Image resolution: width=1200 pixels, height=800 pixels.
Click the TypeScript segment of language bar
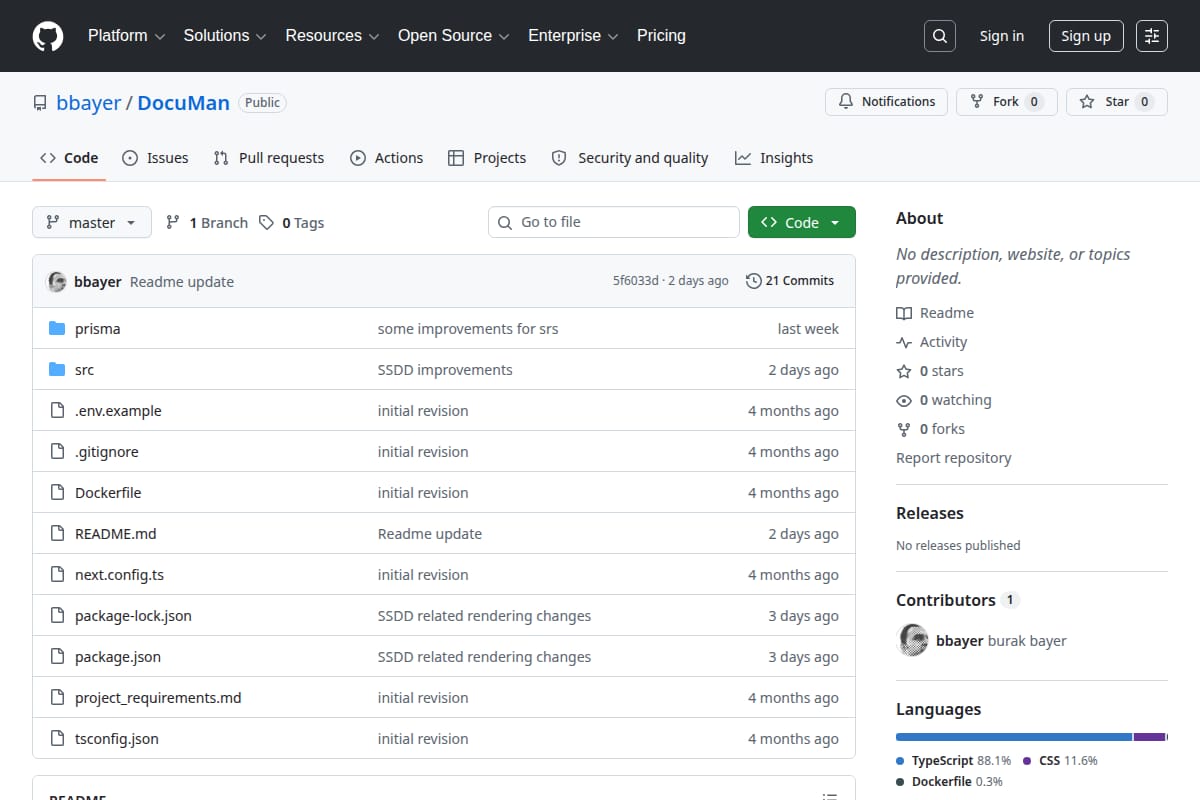pyautogui.click(x=1014, y=737)
